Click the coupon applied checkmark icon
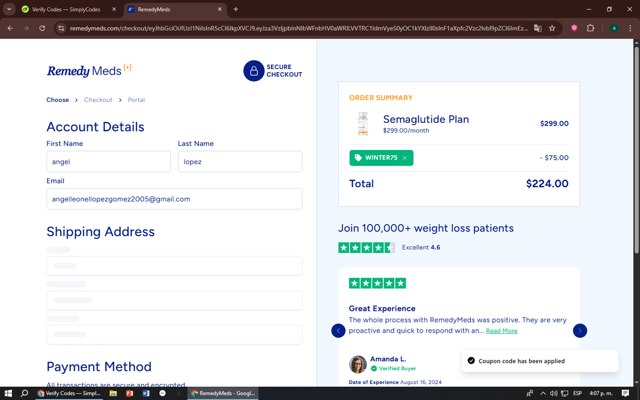The width and height of the screenshot is (640, 400). (x=471, y=361)
